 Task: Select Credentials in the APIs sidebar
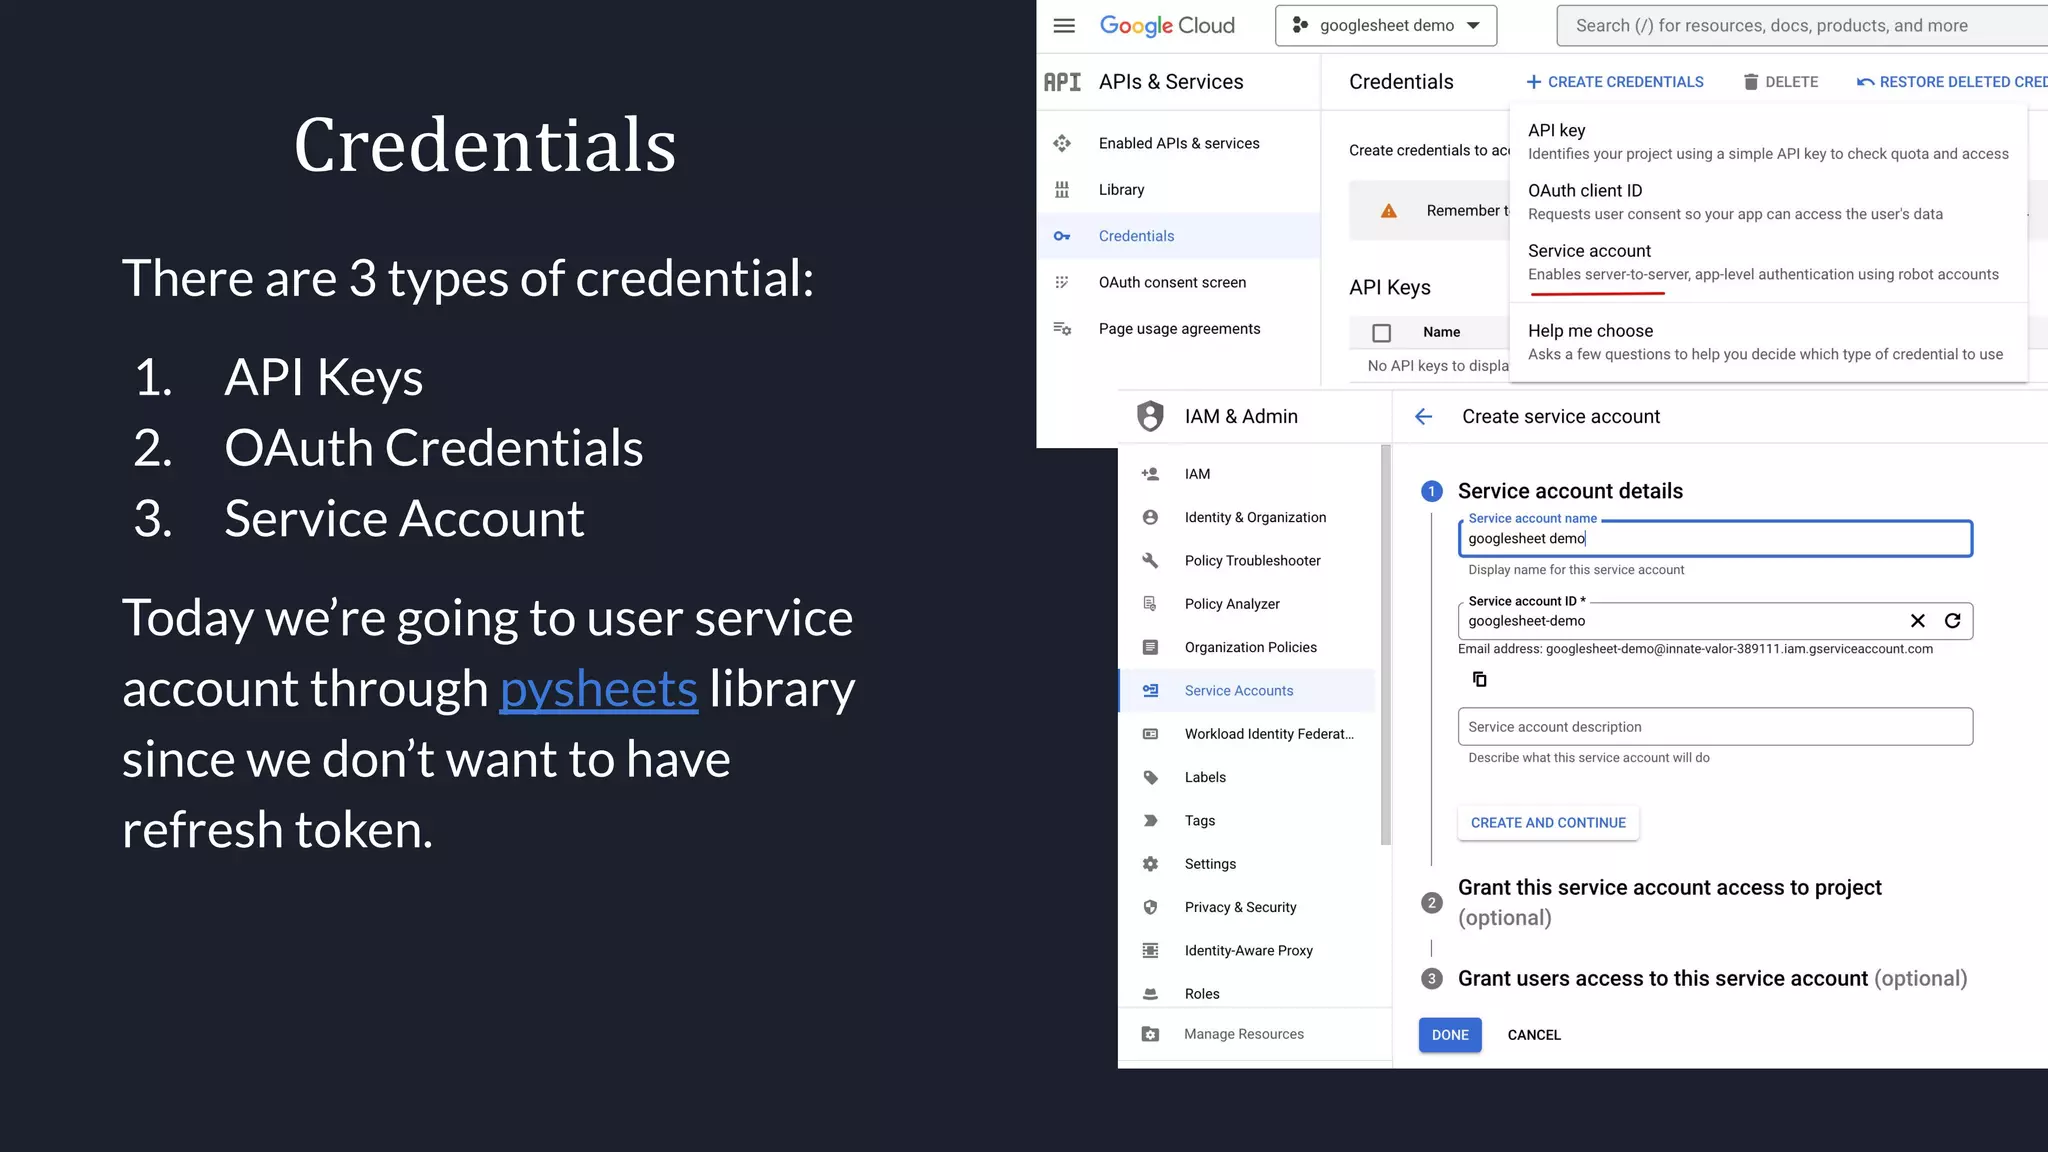tap(1179, 236)
